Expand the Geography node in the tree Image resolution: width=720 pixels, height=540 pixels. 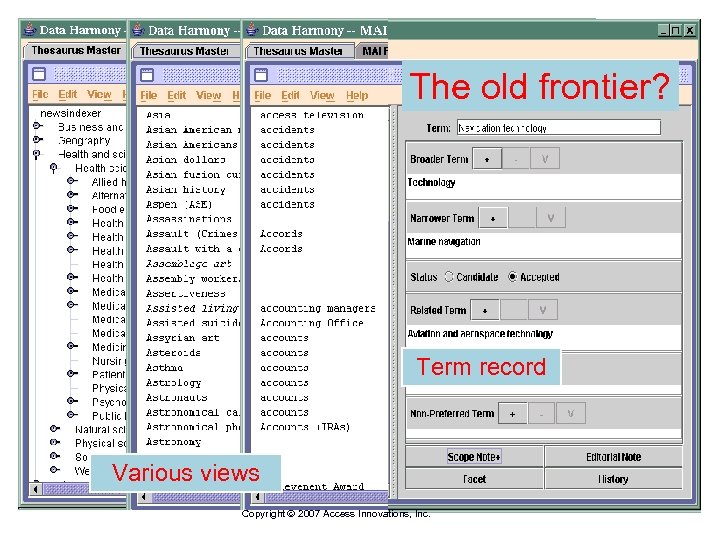[38, 140]
